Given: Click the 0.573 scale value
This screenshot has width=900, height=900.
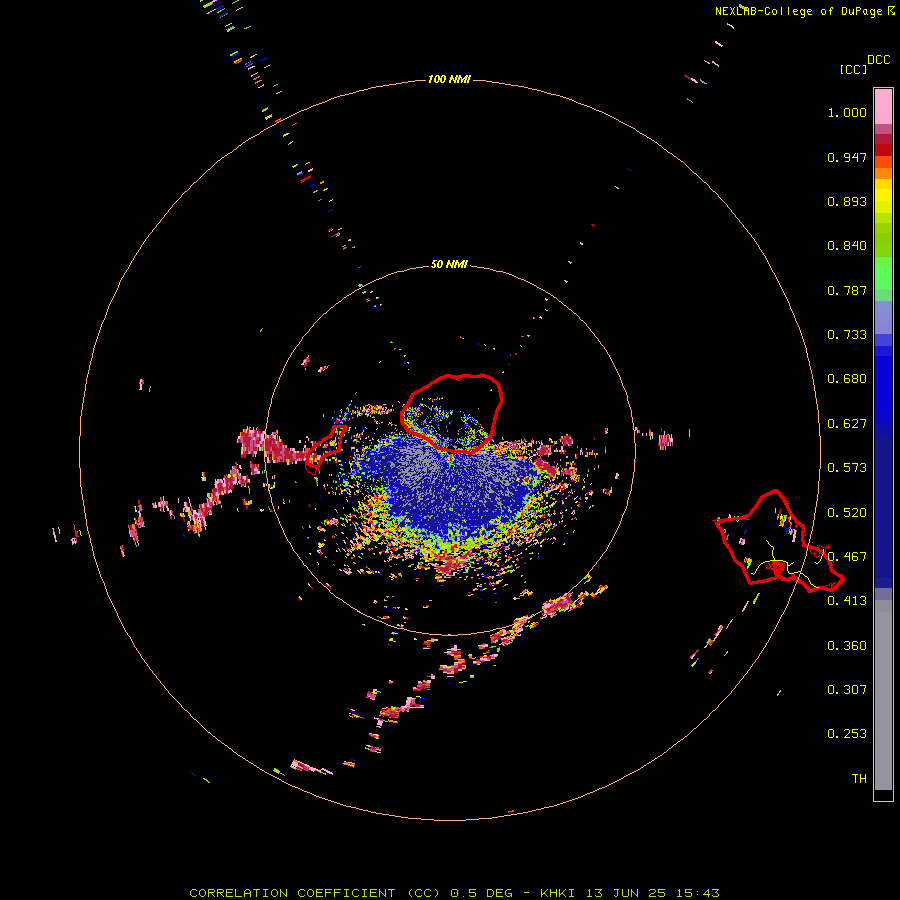Looking at the screenshot, I should [x=847, y=468].
